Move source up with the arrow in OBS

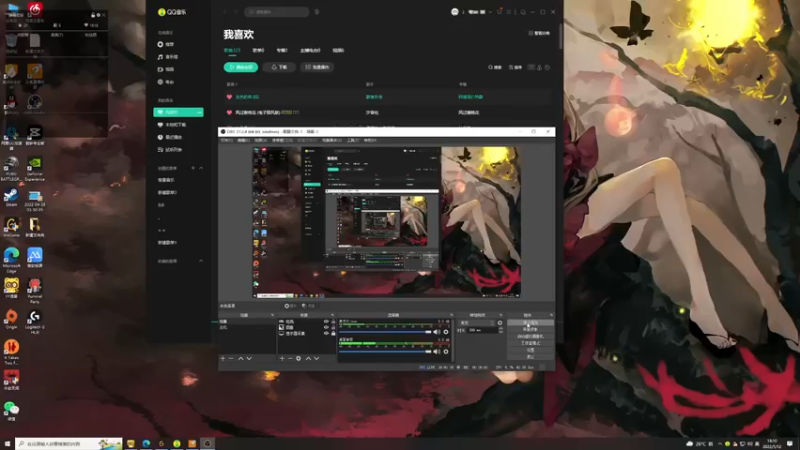308,359
